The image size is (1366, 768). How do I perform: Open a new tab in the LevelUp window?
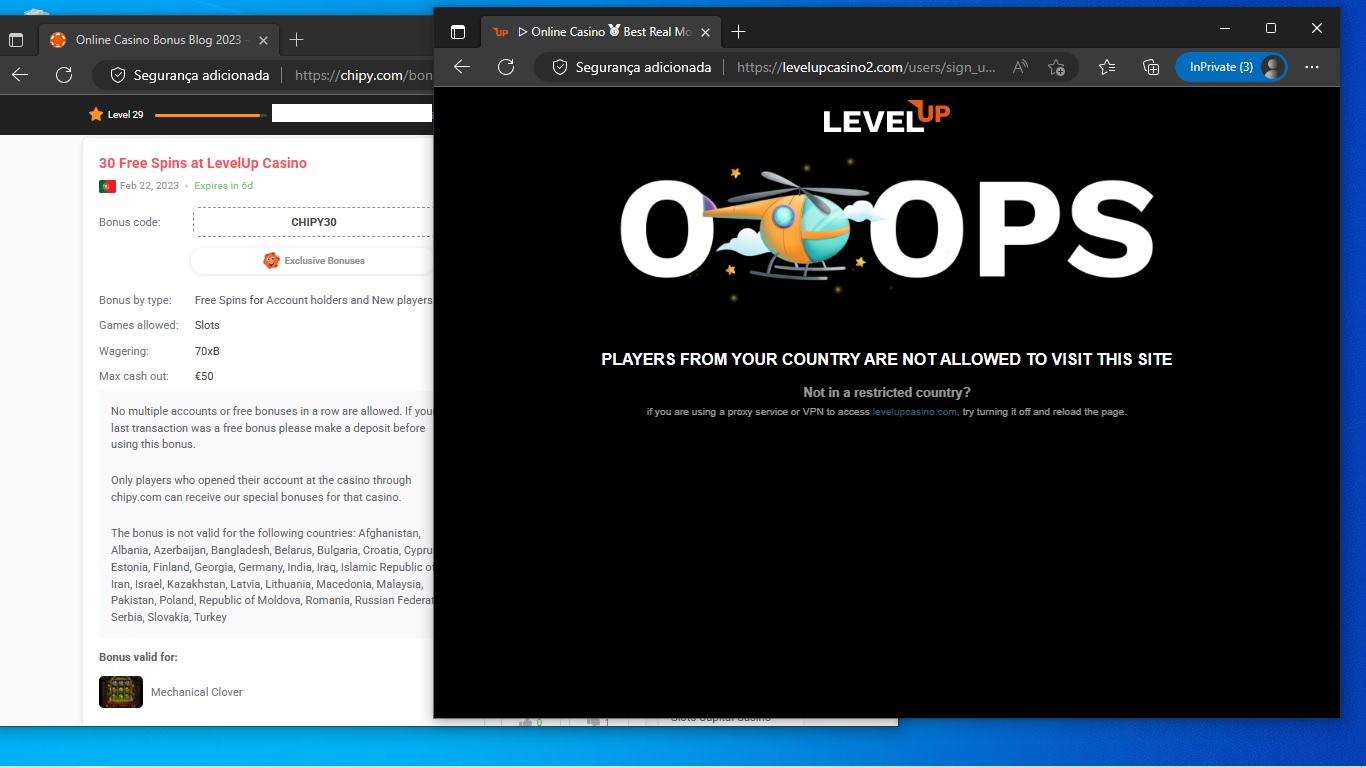(x=738, y=32)
